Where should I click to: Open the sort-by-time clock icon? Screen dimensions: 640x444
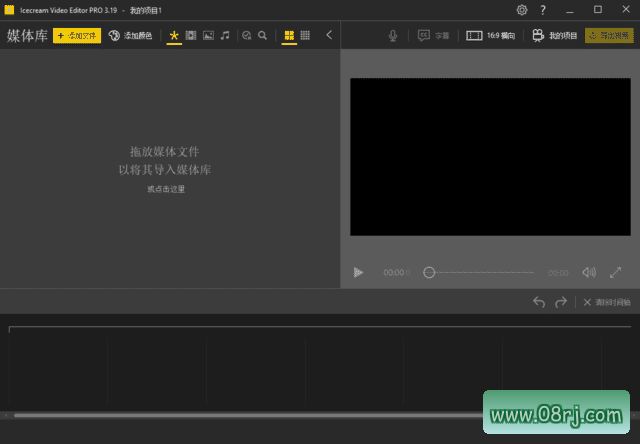click(246, 36)
